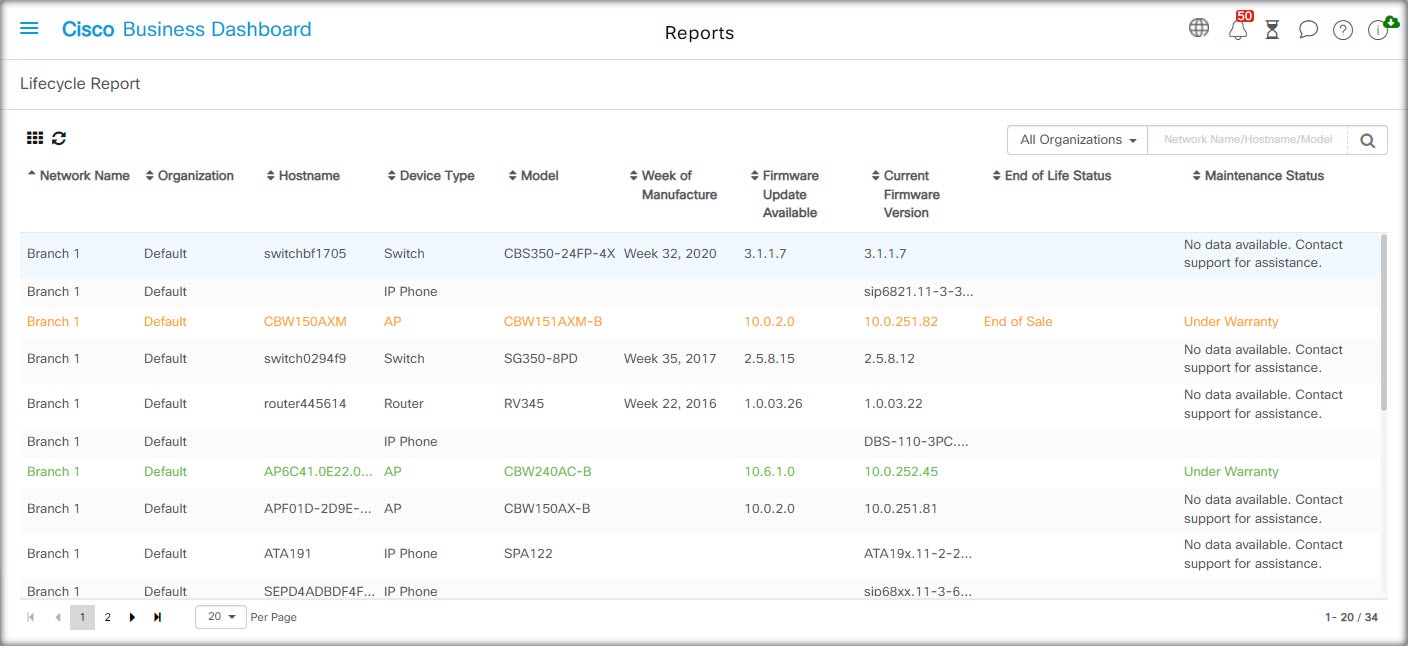This screenshot has width=1408, height=646.
Task: Click firmware update 10.6.1.0
Action: 769,472
